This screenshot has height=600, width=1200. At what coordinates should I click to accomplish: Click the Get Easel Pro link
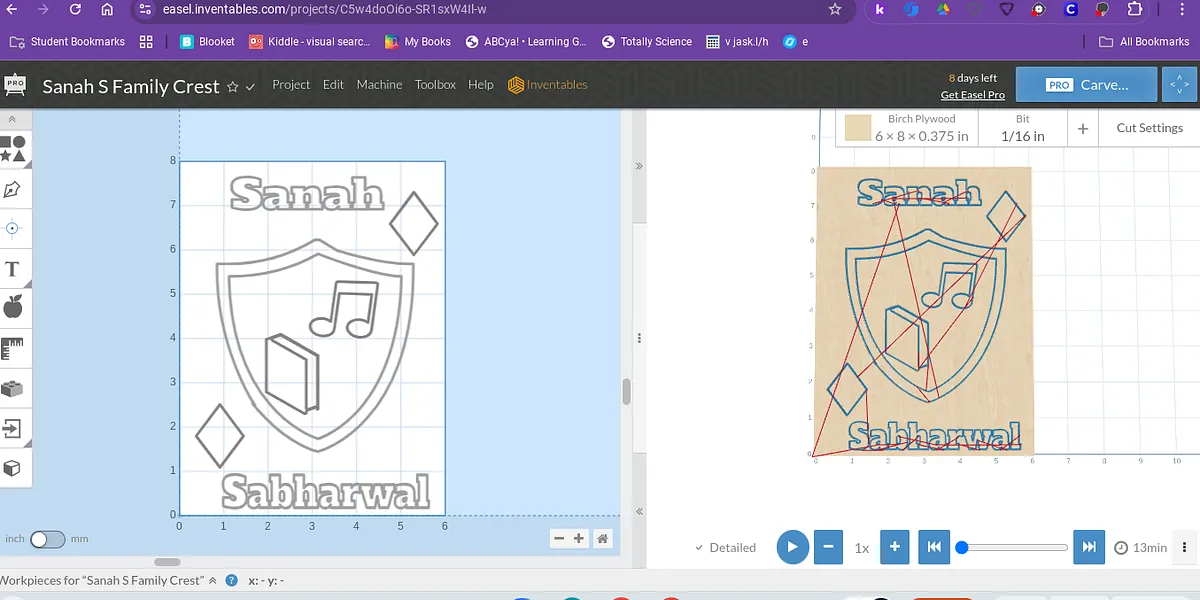[x=972, y=95]
